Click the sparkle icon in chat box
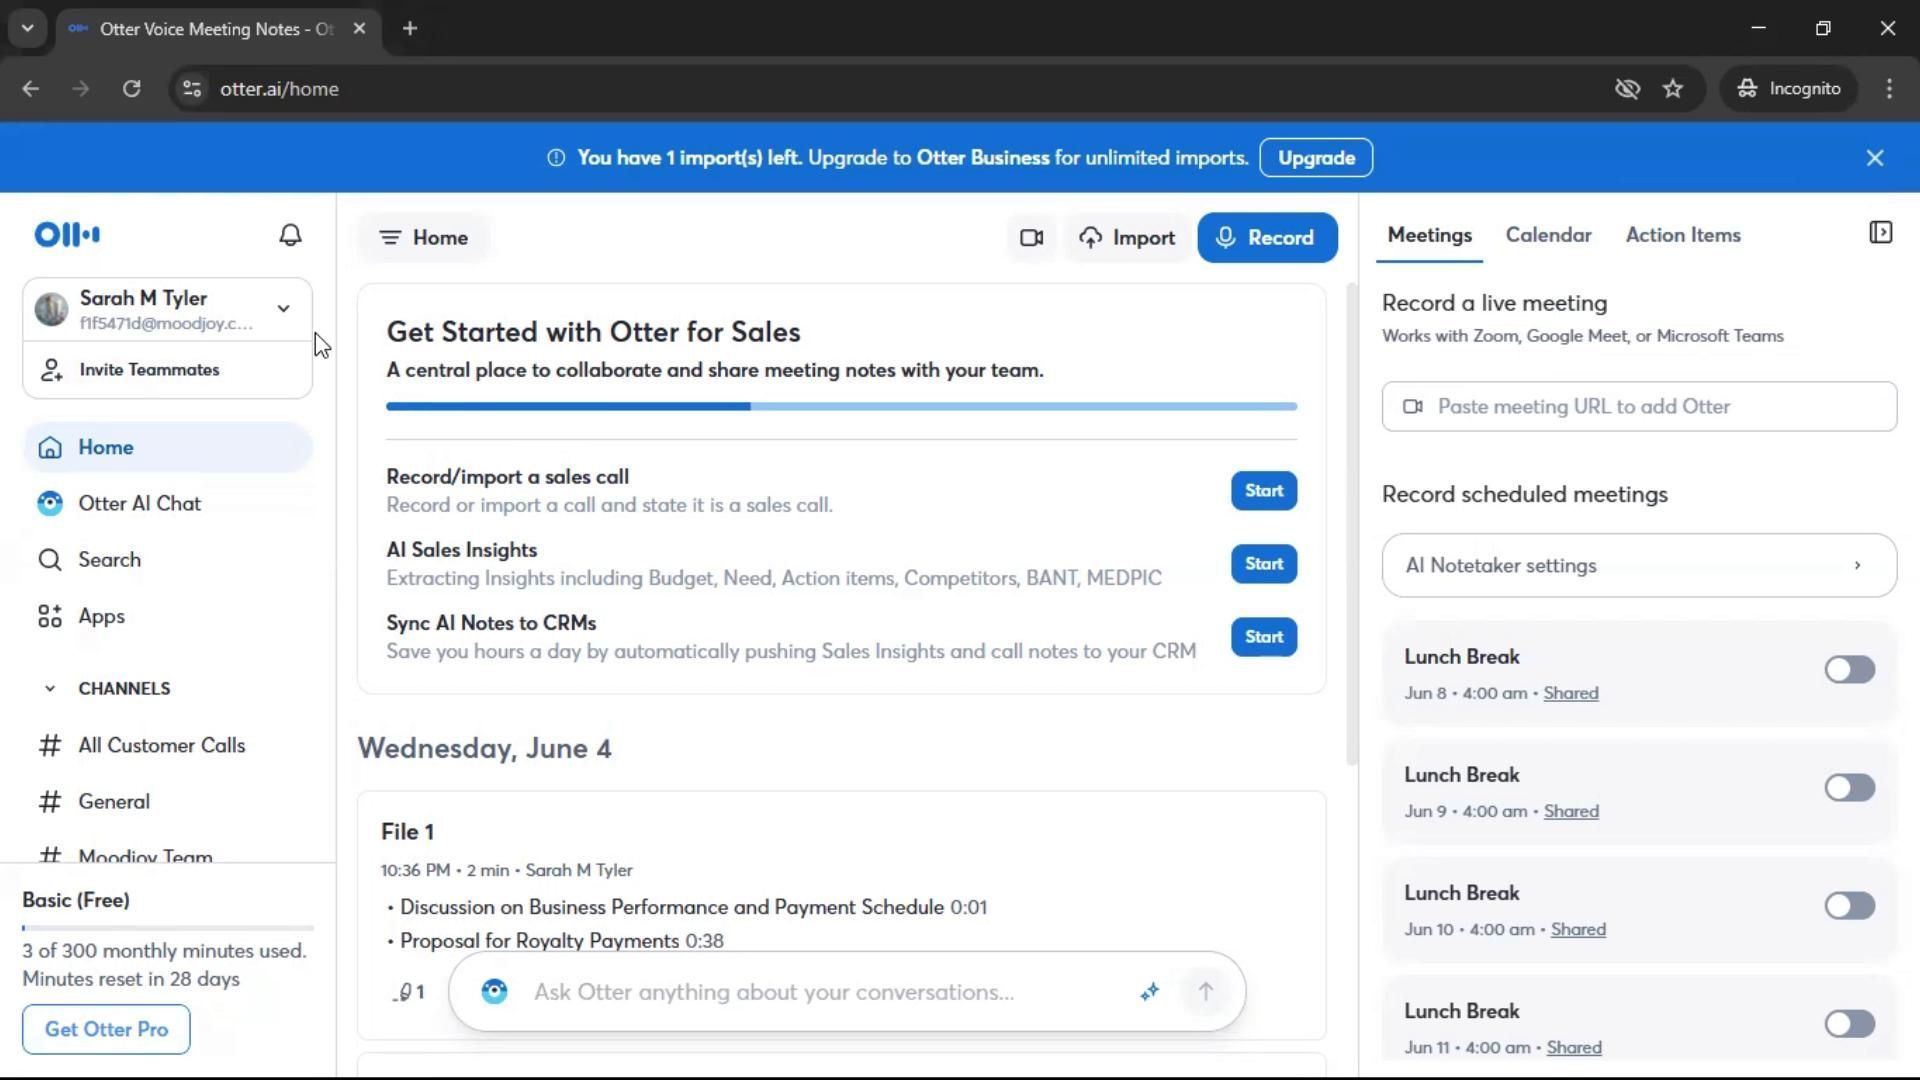1920x1080 pixels. [x=1149, y=992]
